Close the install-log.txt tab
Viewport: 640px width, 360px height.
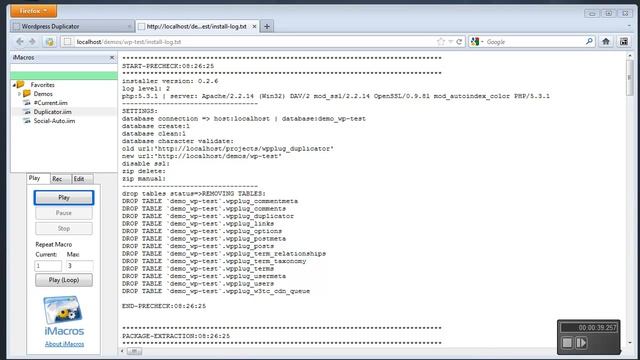pos(254,27)
